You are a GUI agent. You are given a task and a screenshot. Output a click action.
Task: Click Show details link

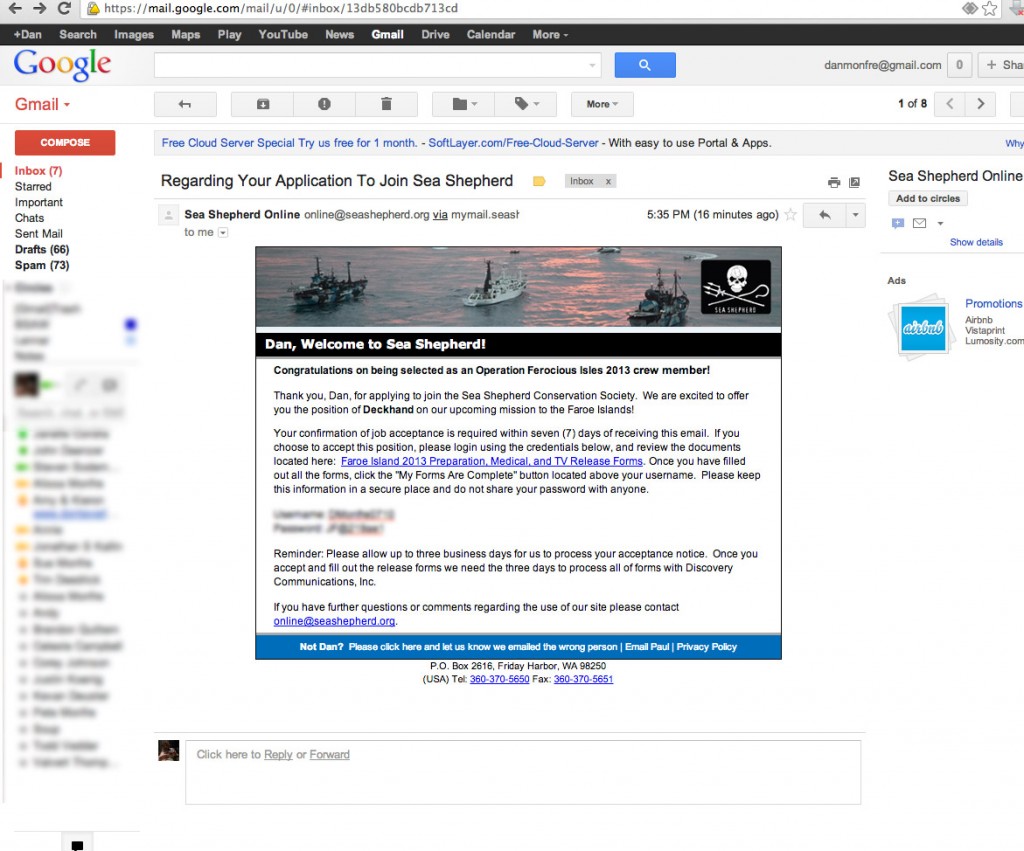(976, 242)
